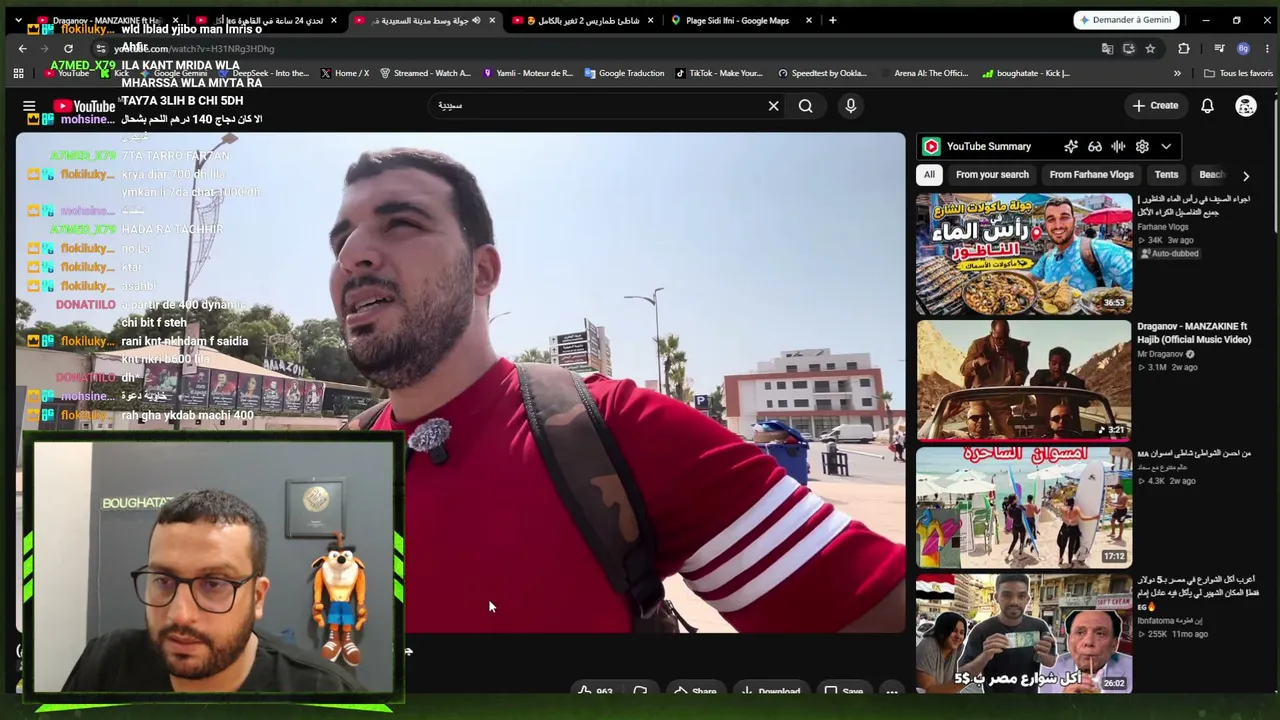The width and height of the screenshot is (1280, 720).
Task: Open the Streamed - Watch A... bookmark
Action: pyautogui.click(x=425, y=73)
